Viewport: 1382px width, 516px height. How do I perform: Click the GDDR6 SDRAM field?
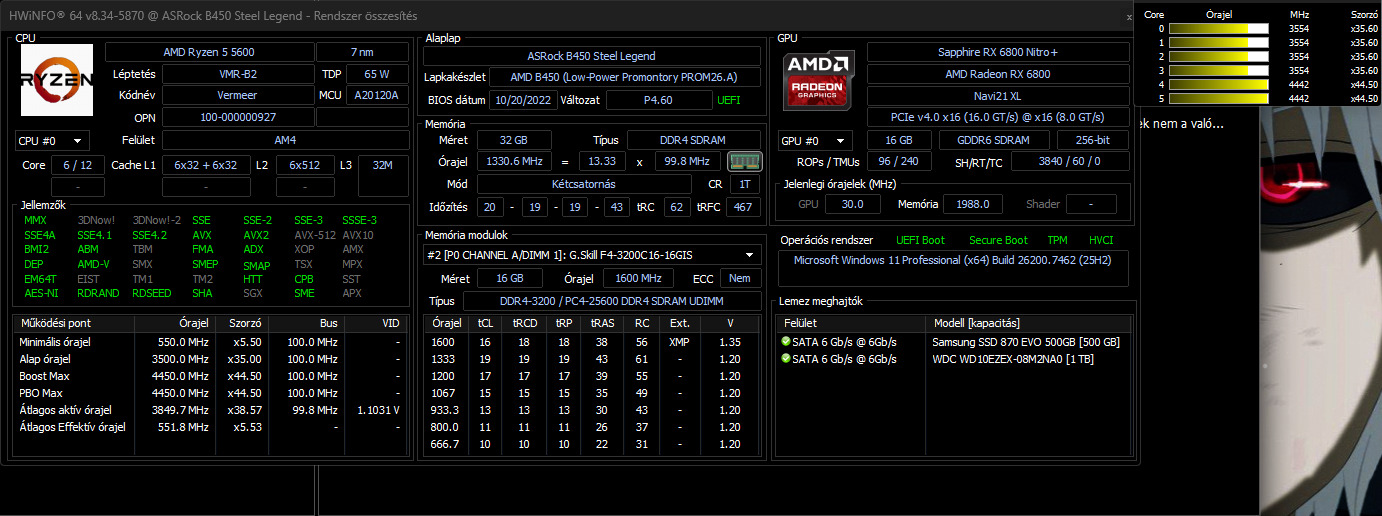[x=995, y=141]
